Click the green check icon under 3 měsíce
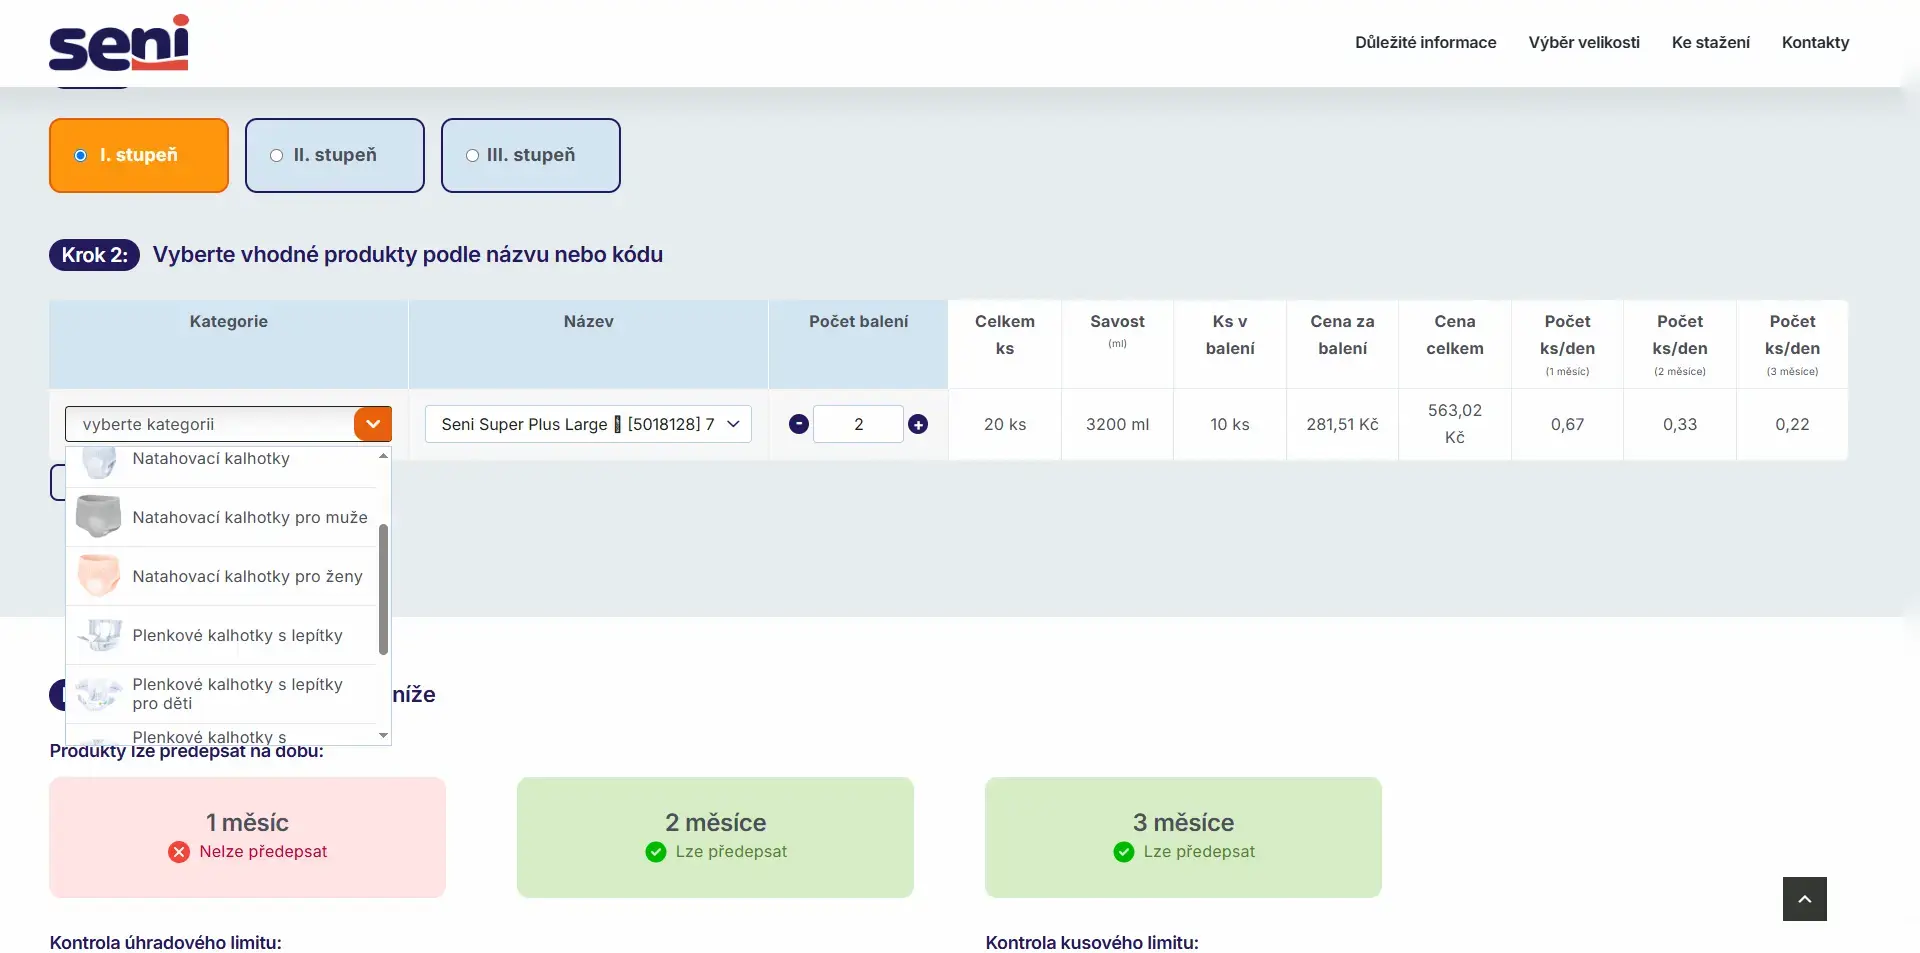 pyautogui.click(x=1124, y=852)
